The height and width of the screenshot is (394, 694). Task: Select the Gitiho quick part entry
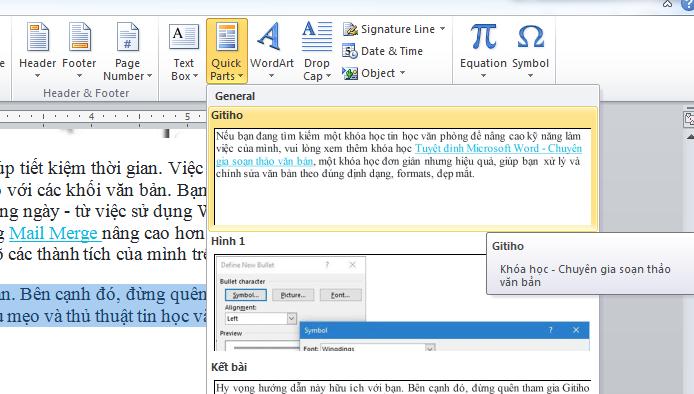[403, 169]
